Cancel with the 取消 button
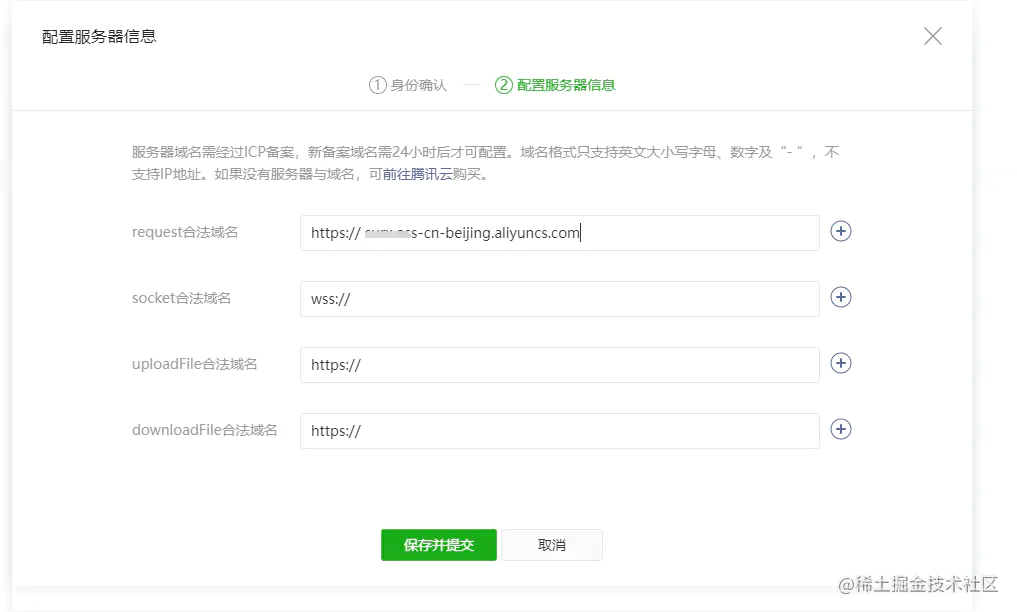Image resolution: width=1017 pixels, height=612 pixels. click(552, 545)
